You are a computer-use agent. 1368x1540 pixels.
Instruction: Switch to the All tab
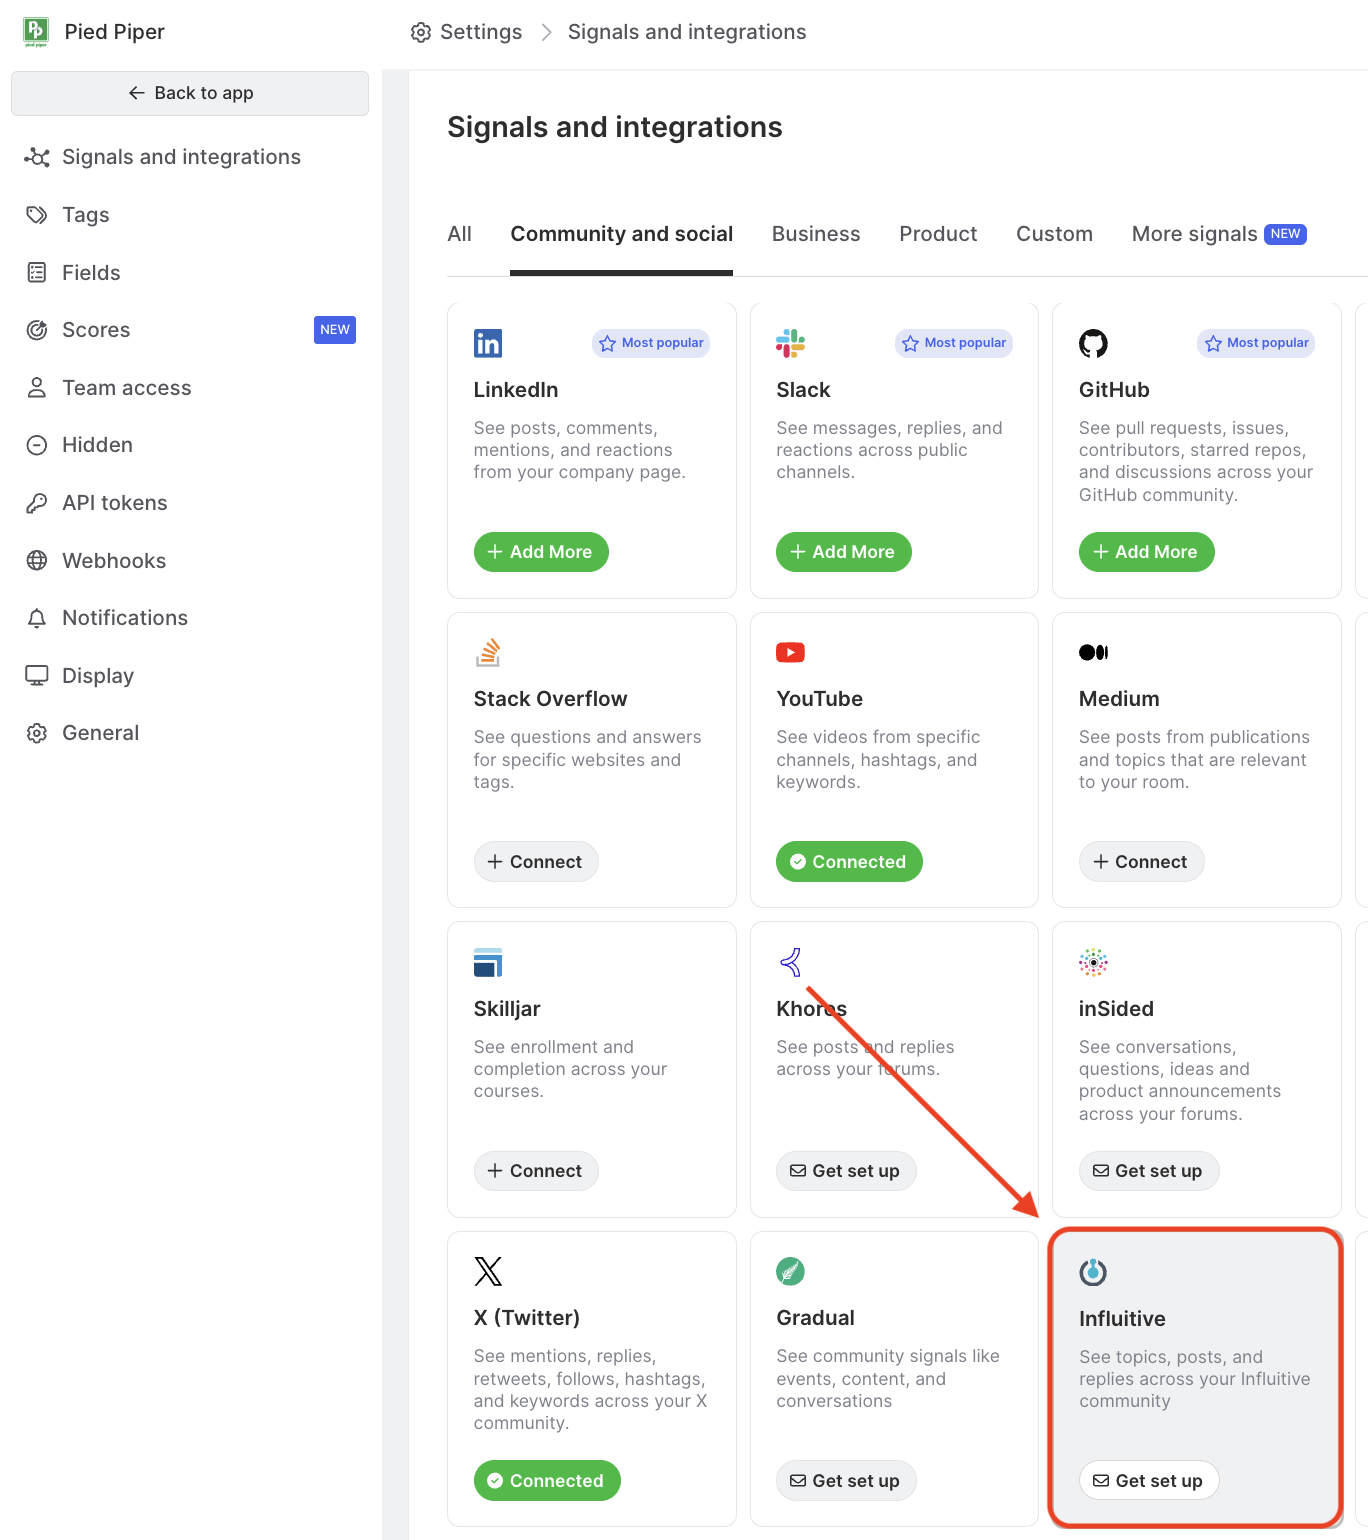pyautogui.click(x=459, y=234)
